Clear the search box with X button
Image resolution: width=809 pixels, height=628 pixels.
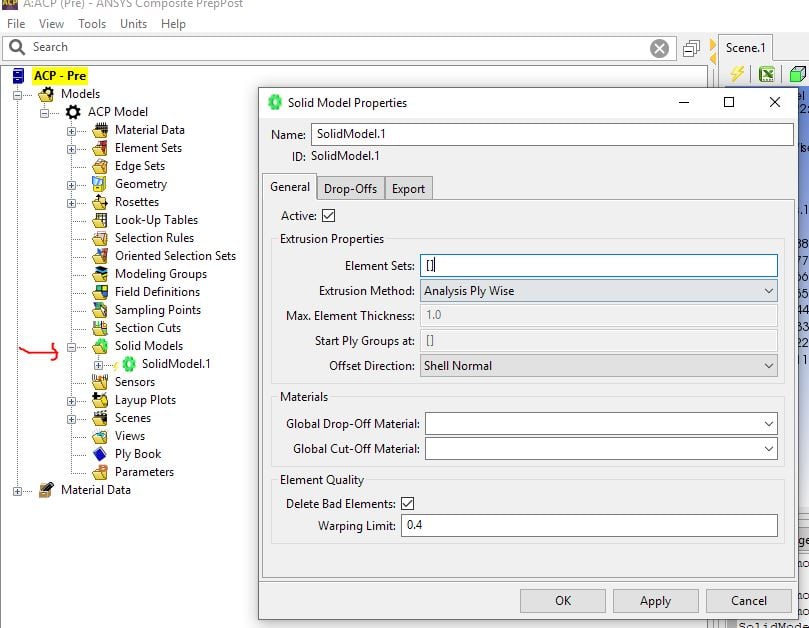point(659,49)
